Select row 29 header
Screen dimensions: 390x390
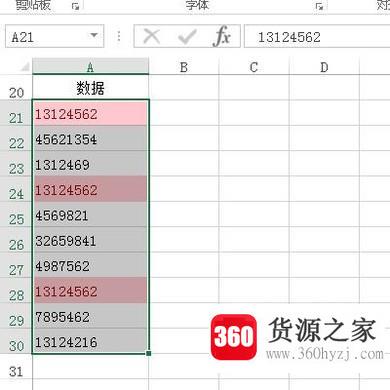[16, 315]
